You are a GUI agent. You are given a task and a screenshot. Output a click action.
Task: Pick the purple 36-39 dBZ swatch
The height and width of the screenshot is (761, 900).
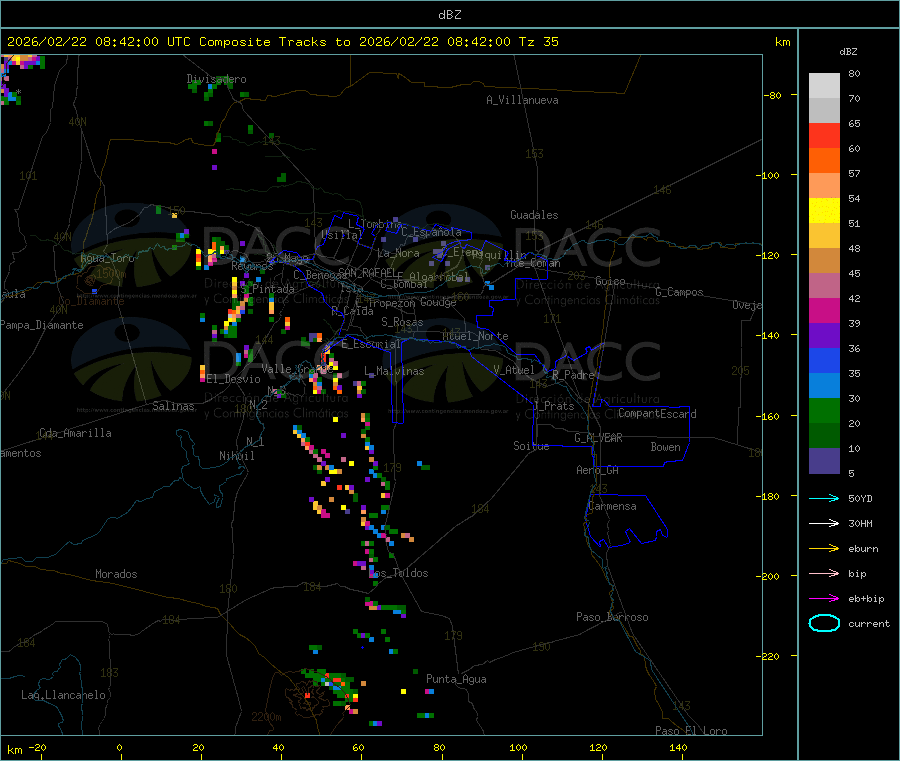(x=824, y=336)
